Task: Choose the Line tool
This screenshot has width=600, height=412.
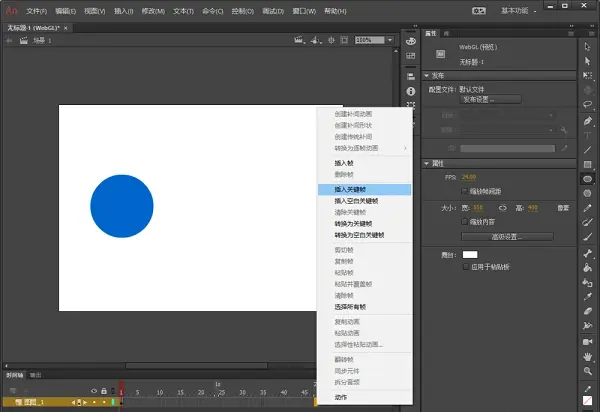Action: [x=588, y=149]
